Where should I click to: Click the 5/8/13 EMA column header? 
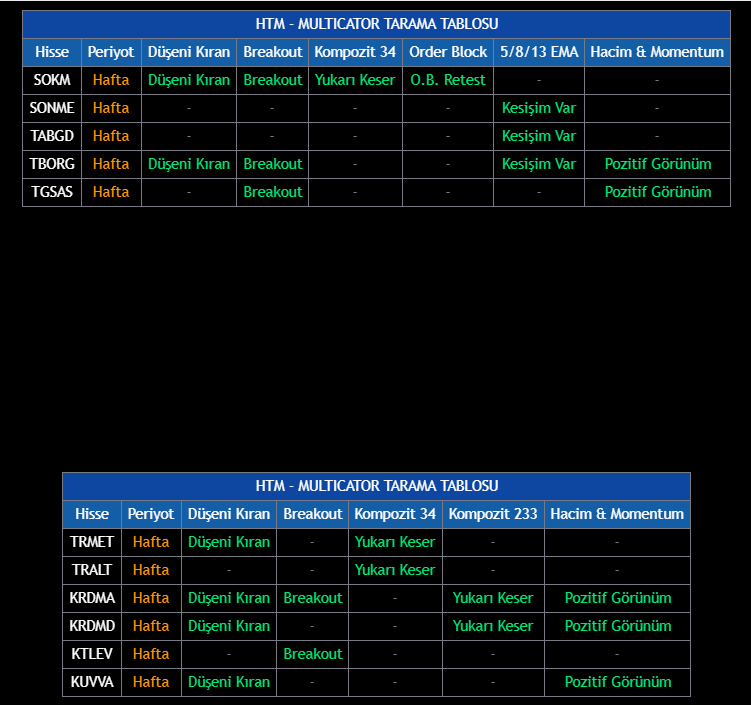[539, 52]
